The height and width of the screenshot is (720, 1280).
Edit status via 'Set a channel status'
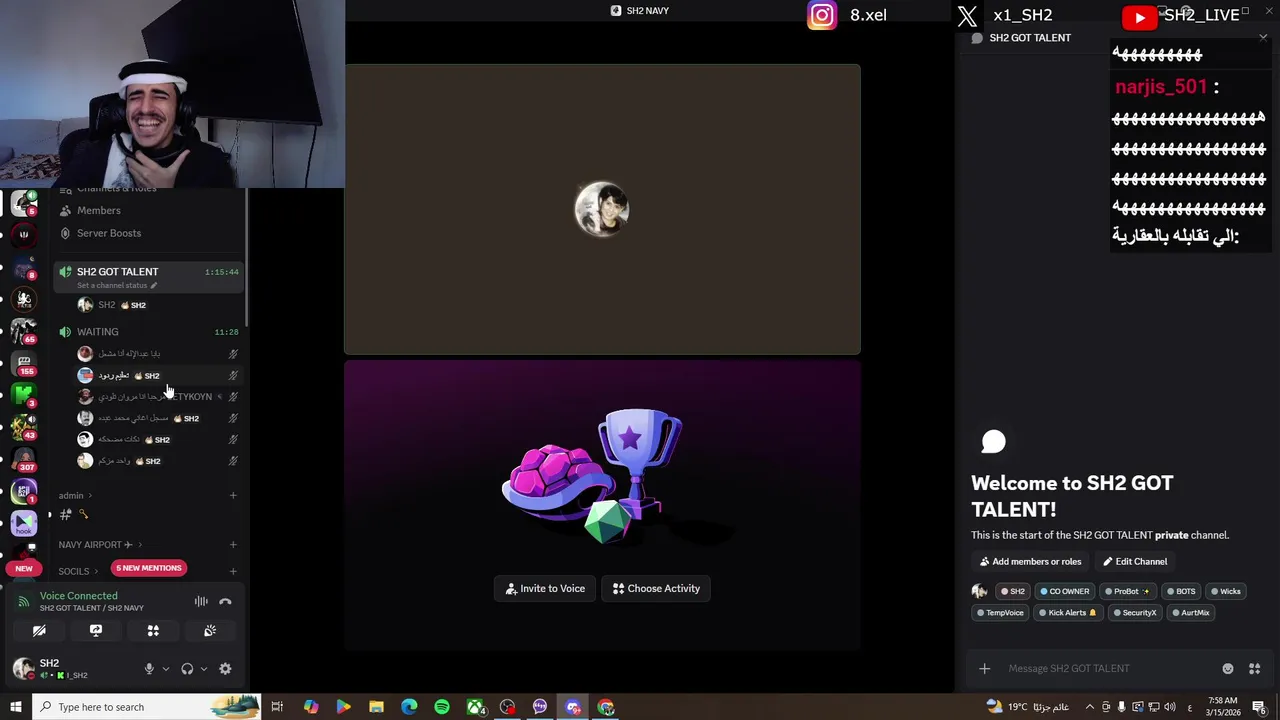pos(116,285)
